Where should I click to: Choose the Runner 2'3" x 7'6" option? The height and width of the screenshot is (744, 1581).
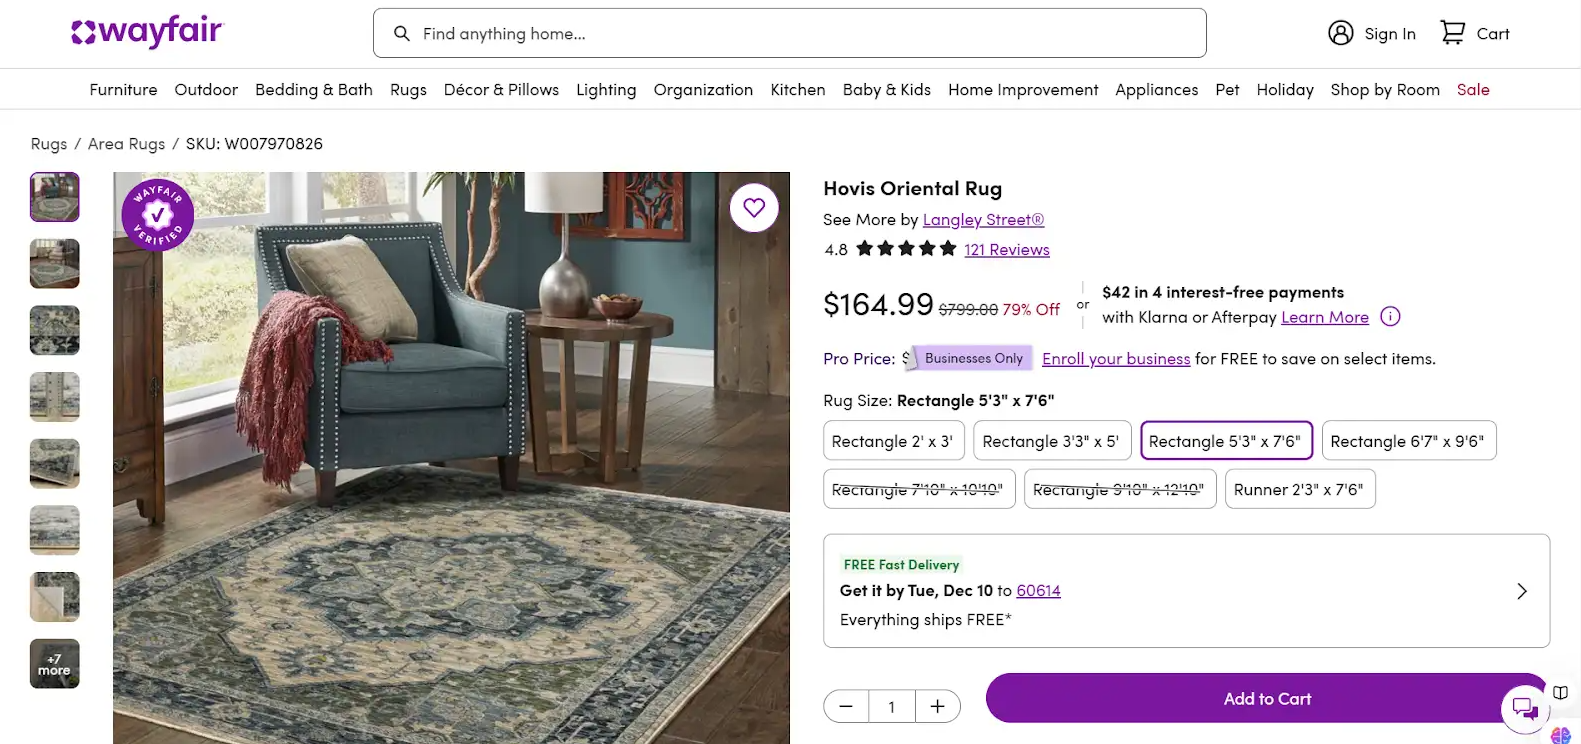point(1300,489)
